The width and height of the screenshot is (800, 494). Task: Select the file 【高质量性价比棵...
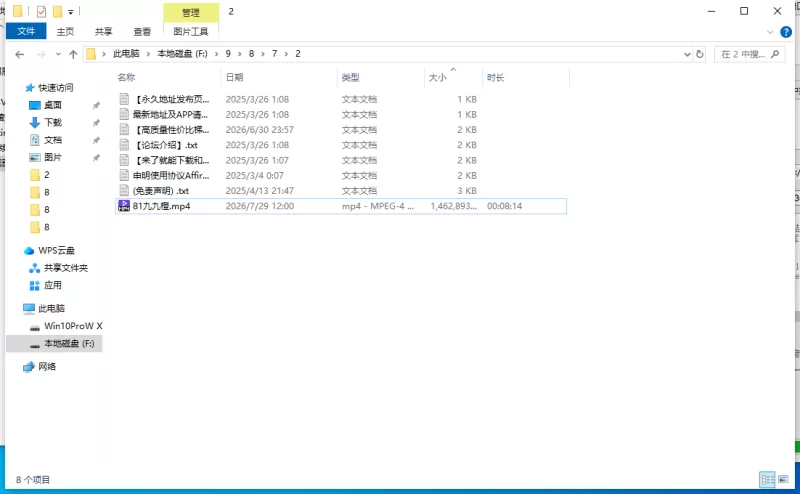(x=171, y=130)
